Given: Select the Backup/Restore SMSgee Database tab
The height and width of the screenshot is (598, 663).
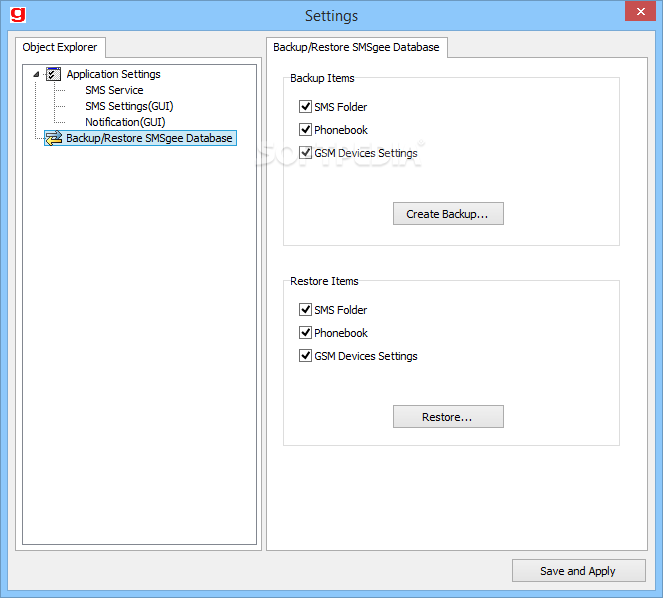Looking at the screenshot, I should [x=356, y=47].
